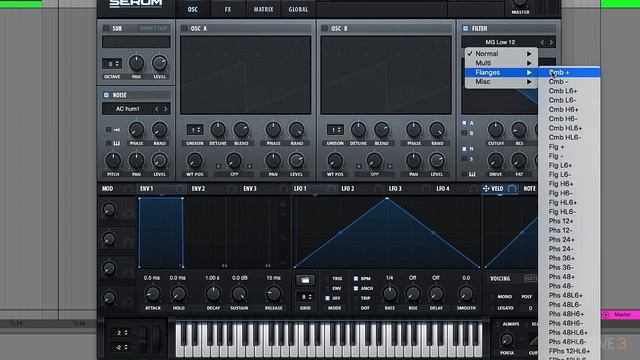640x360 pixels.
Task: Expand the Normal filter submenu
Action: 501,53
